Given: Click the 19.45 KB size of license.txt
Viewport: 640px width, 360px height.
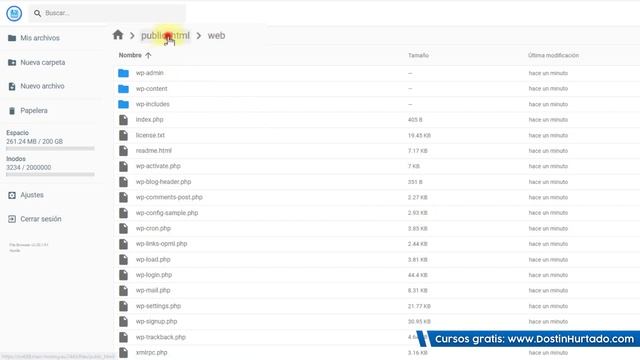Looking at the screenshot, I should pyautogui.click(x=419, y=135).
